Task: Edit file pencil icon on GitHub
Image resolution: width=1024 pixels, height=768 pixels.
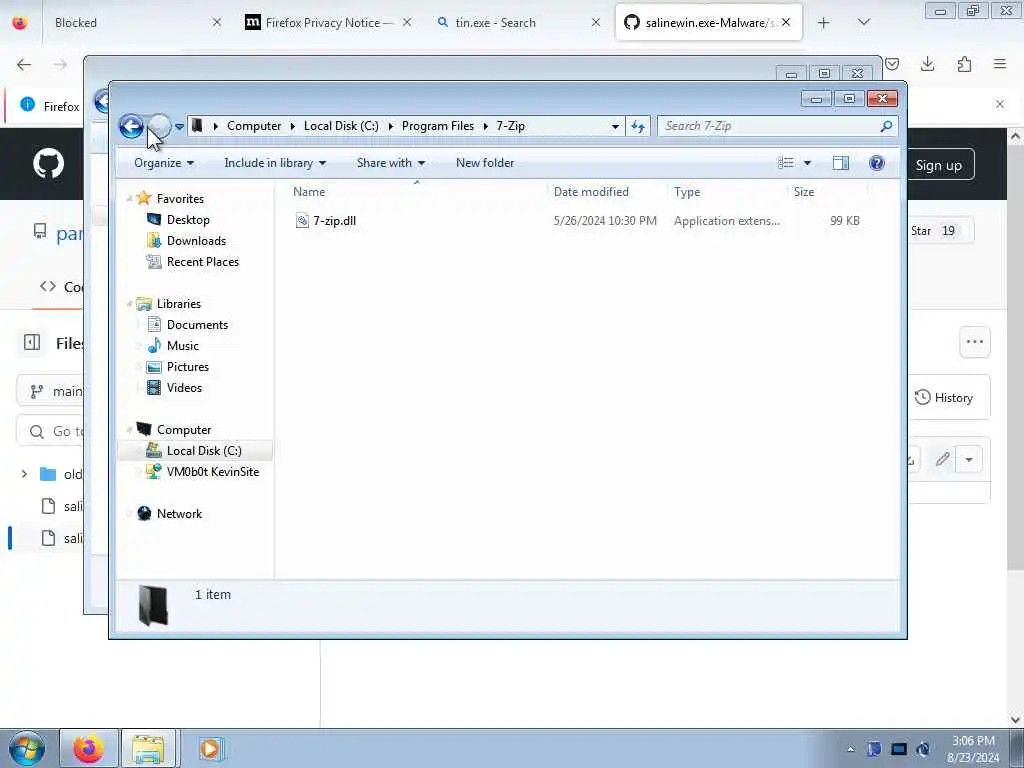Action: click(x=942, y=459)
